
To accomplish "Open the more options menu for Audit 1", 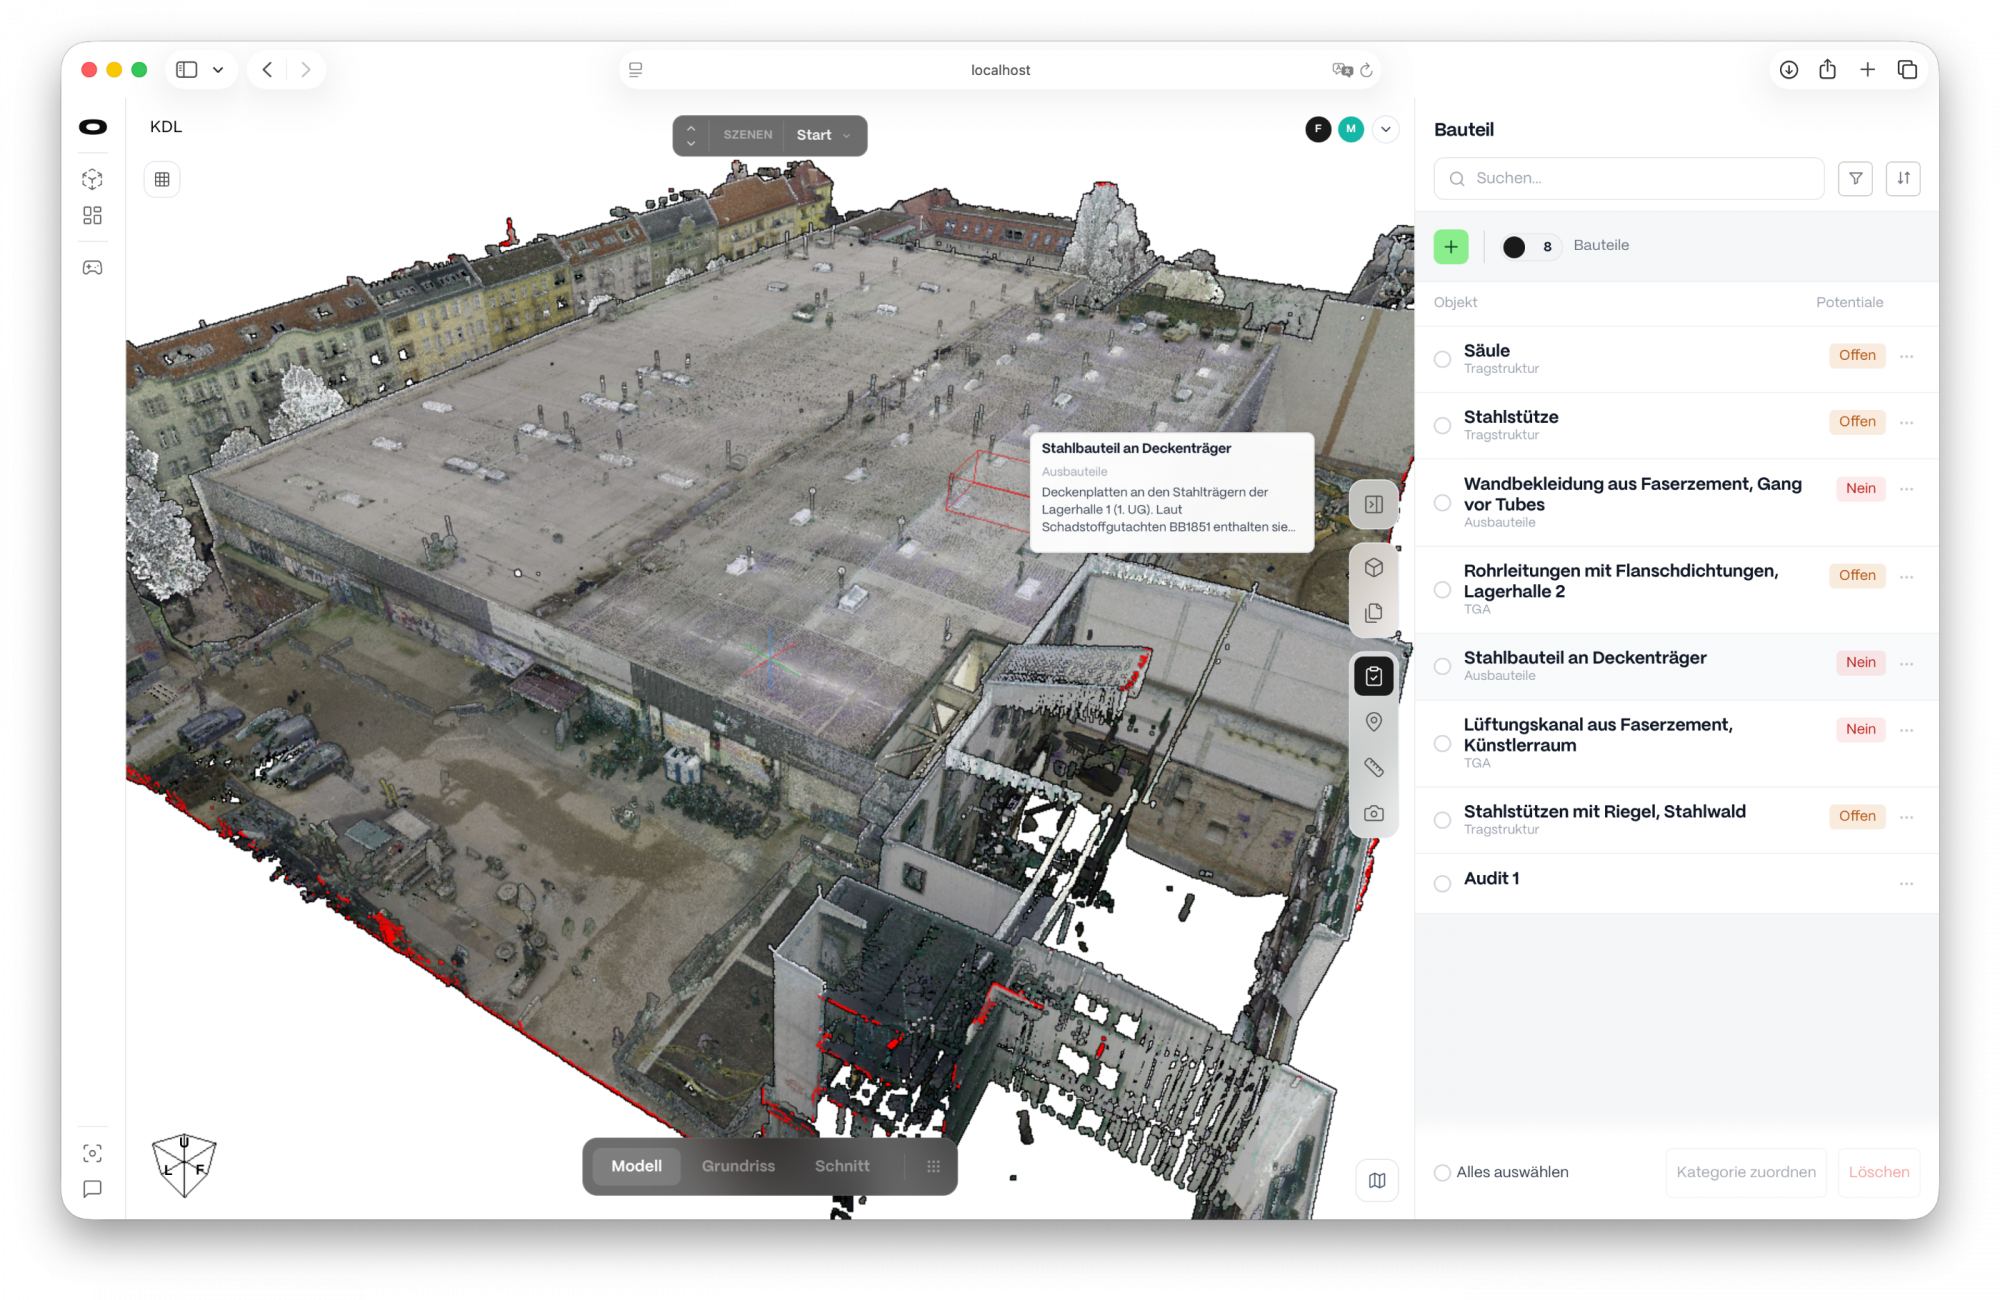I will tap(1906, 884).
